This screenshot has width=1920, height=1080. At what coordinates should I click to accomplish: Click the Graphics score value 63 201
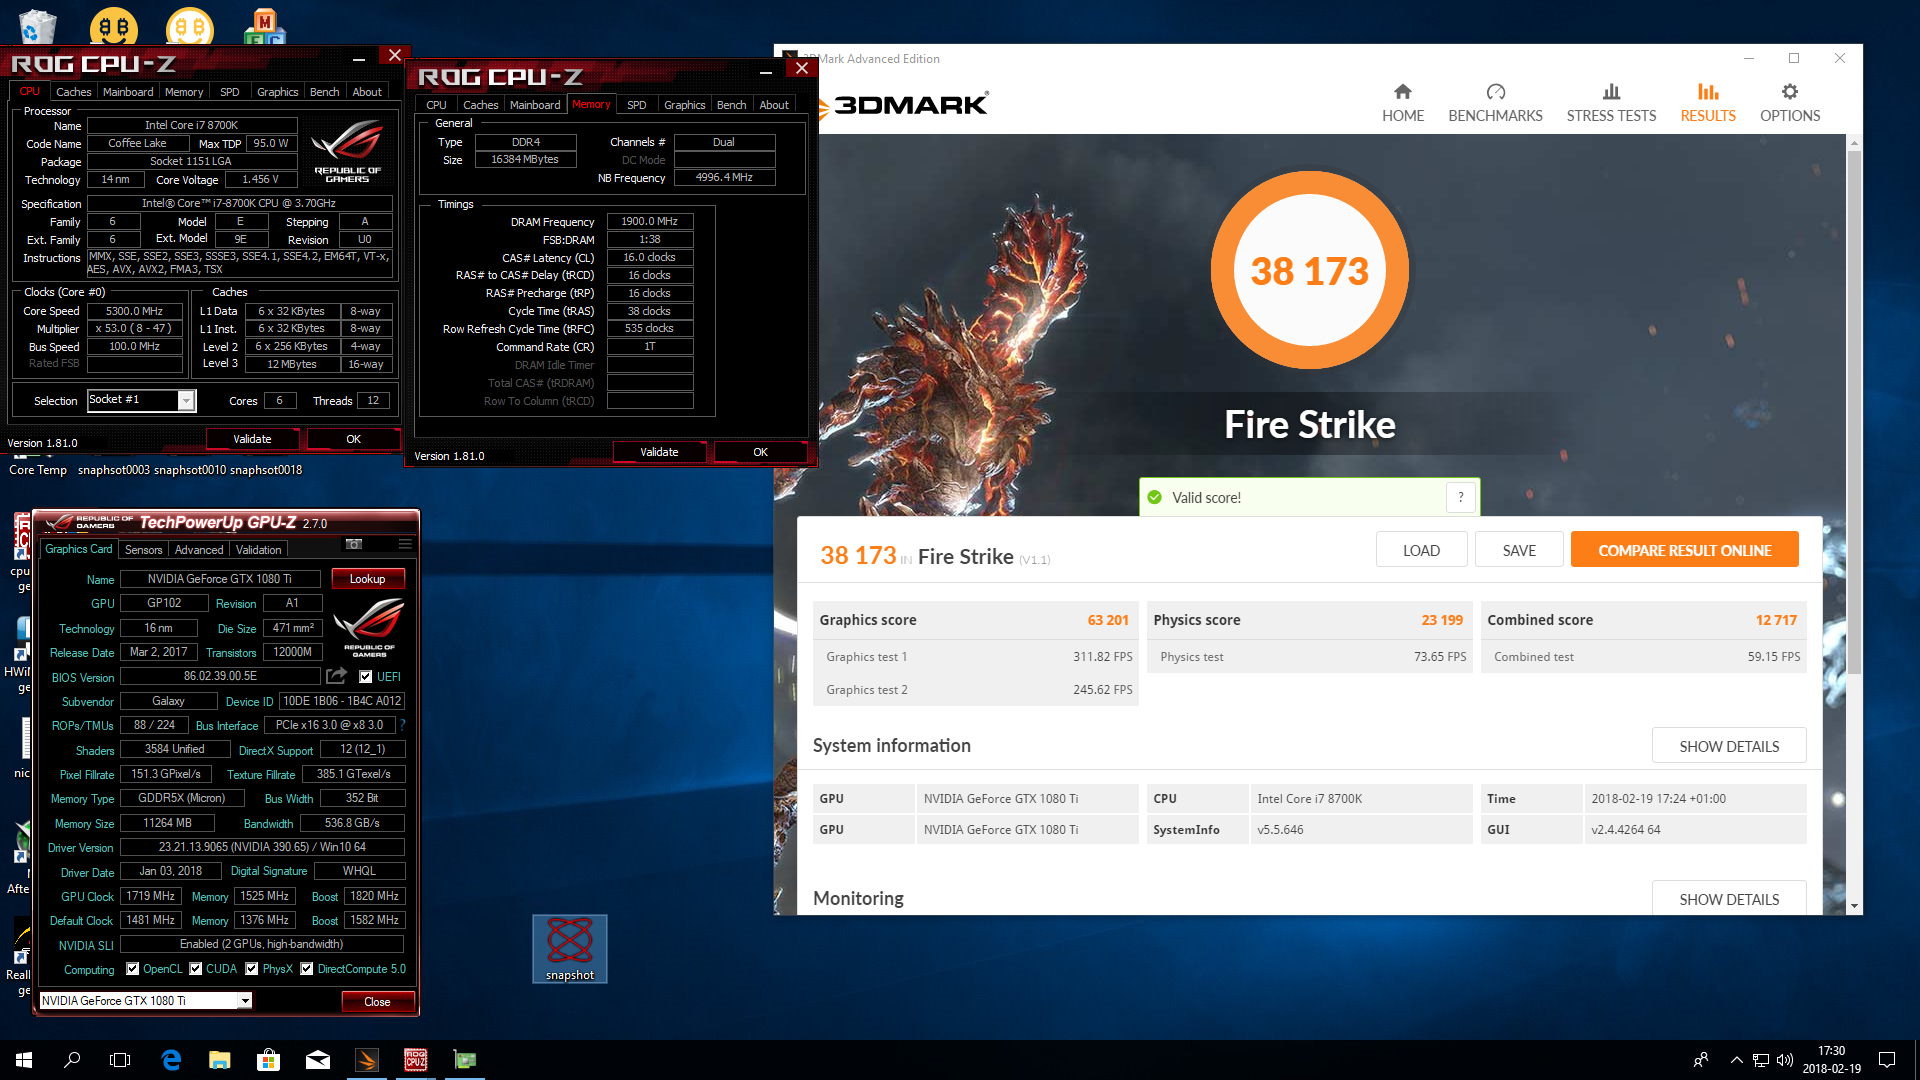[x=1107, y=620]
